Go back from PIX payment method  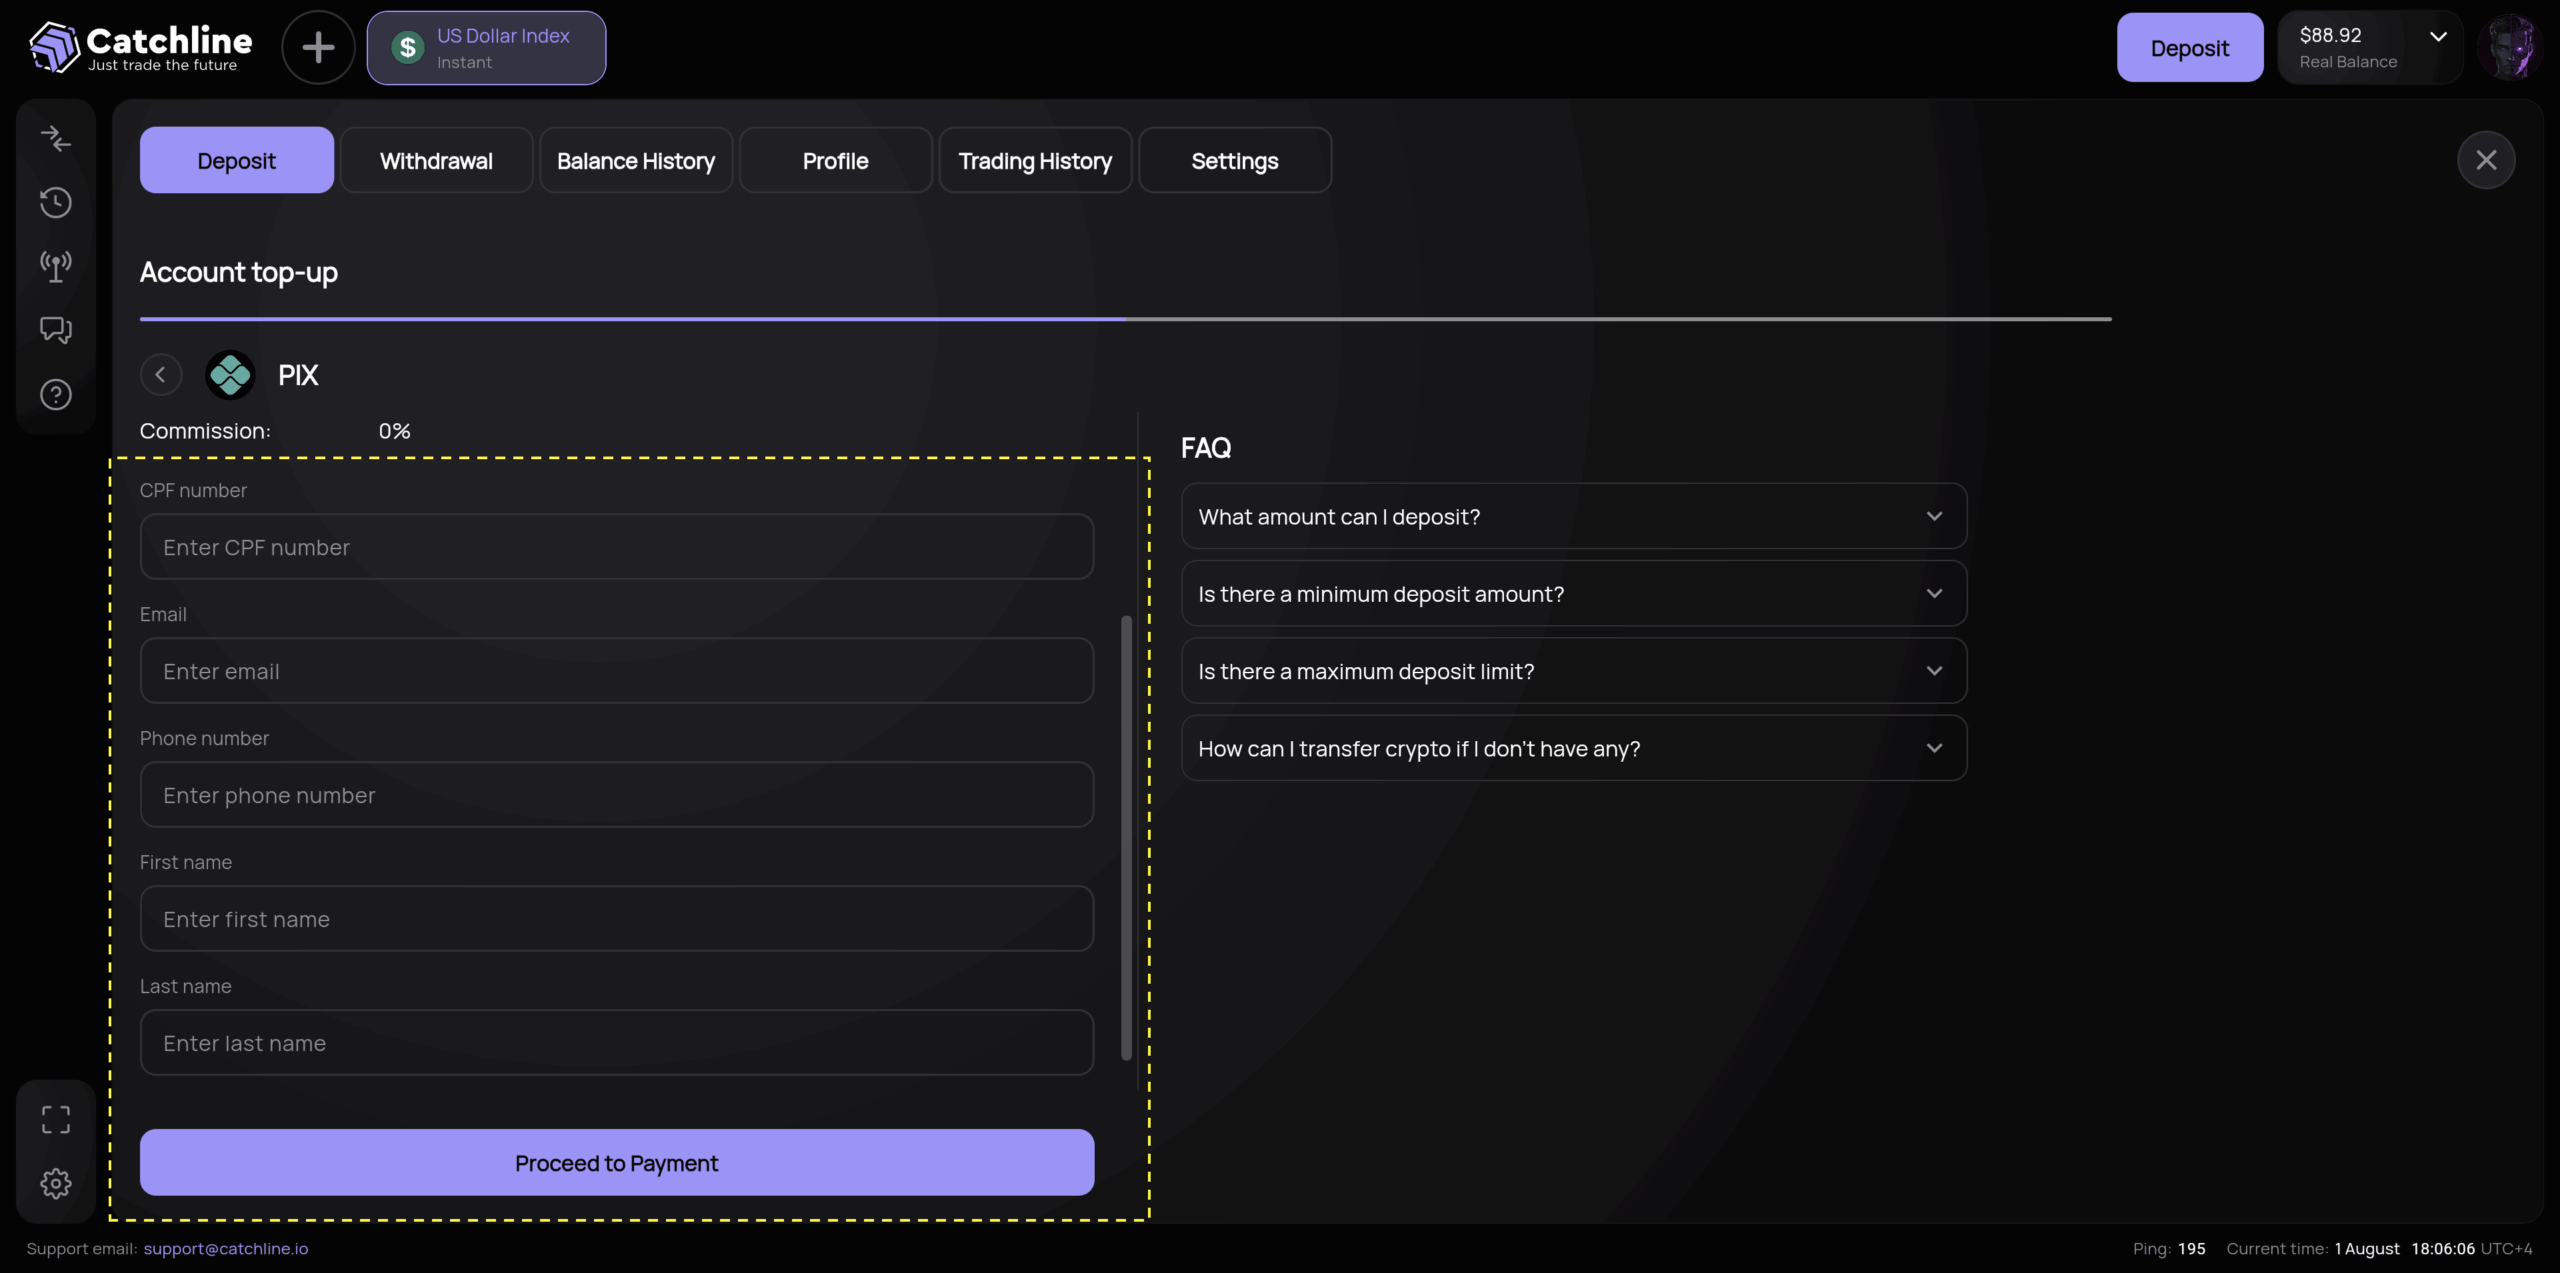tap(161, 375)
